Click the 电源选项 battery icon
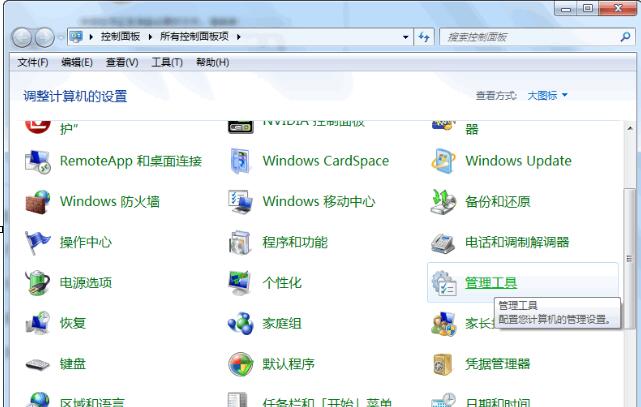 (x=38, y=283)
